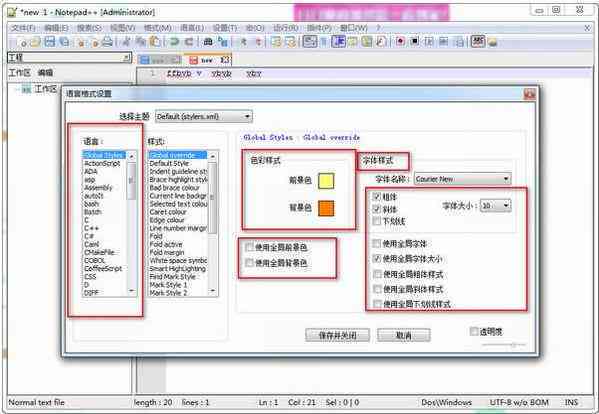Image resolution: width=599 pixels, height=414 pixels.
Task: Toggle the 粗体 bold checkbox
Action: 377,197
